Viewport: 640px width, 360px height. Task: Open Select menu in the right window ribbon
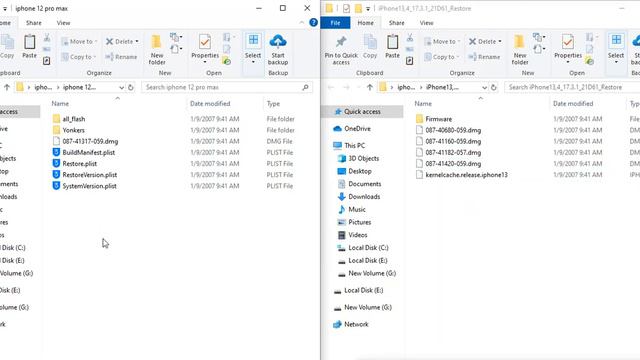coord(616,49)
